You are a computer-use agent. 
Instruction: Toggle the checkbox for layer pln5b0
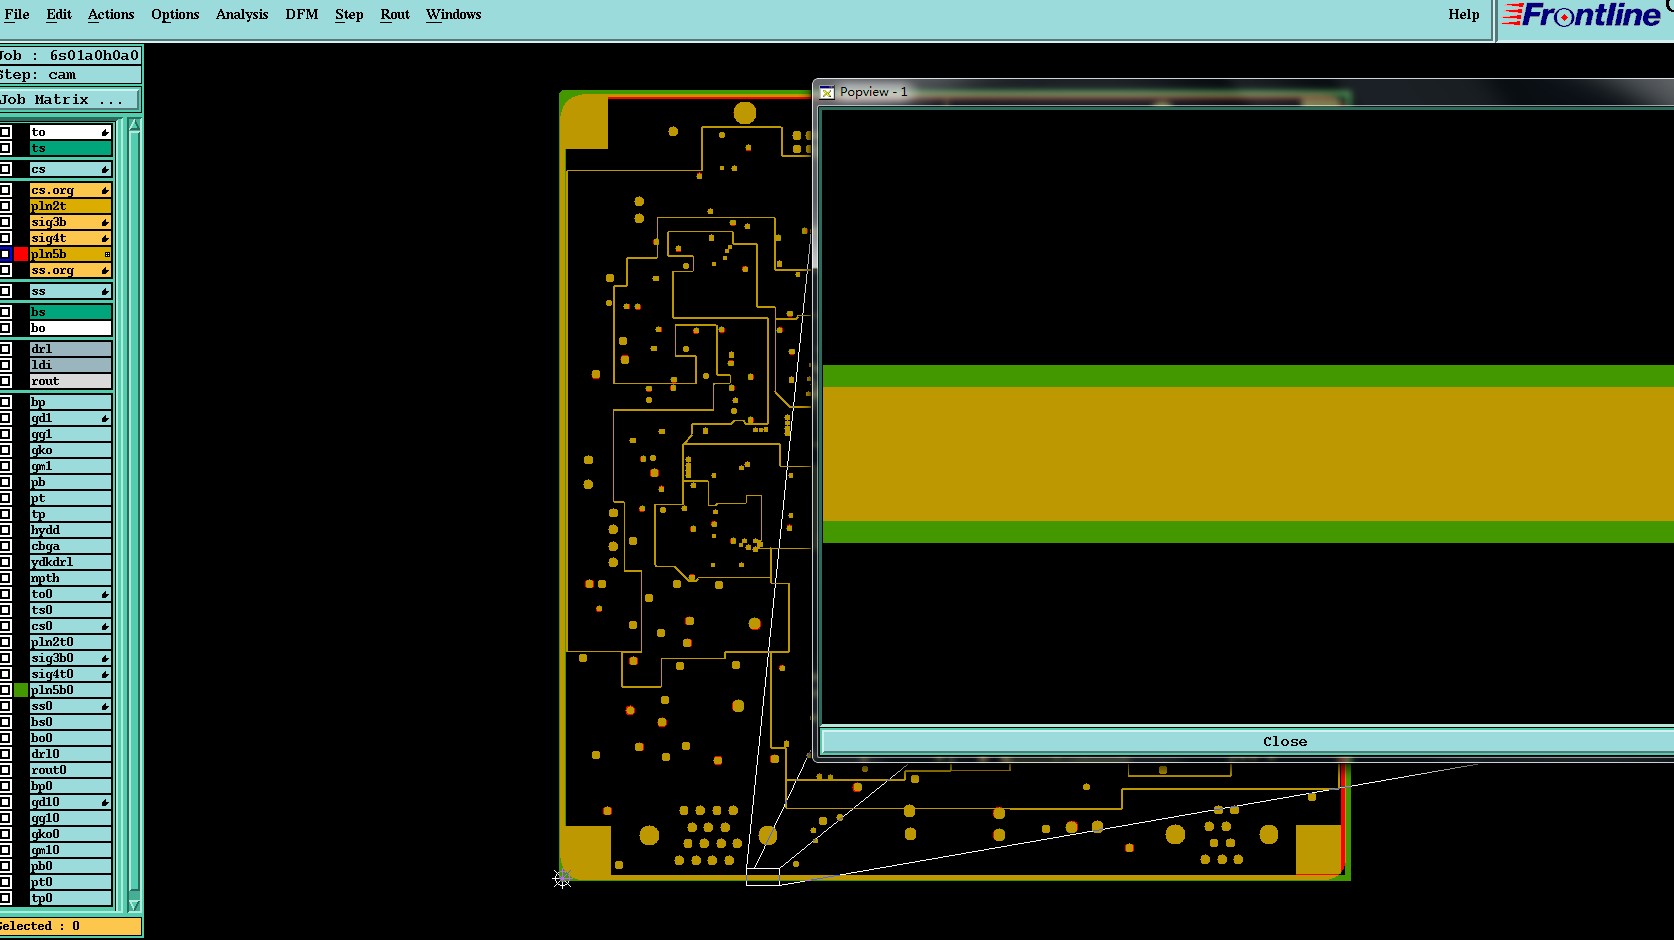(x=6, y=690)
